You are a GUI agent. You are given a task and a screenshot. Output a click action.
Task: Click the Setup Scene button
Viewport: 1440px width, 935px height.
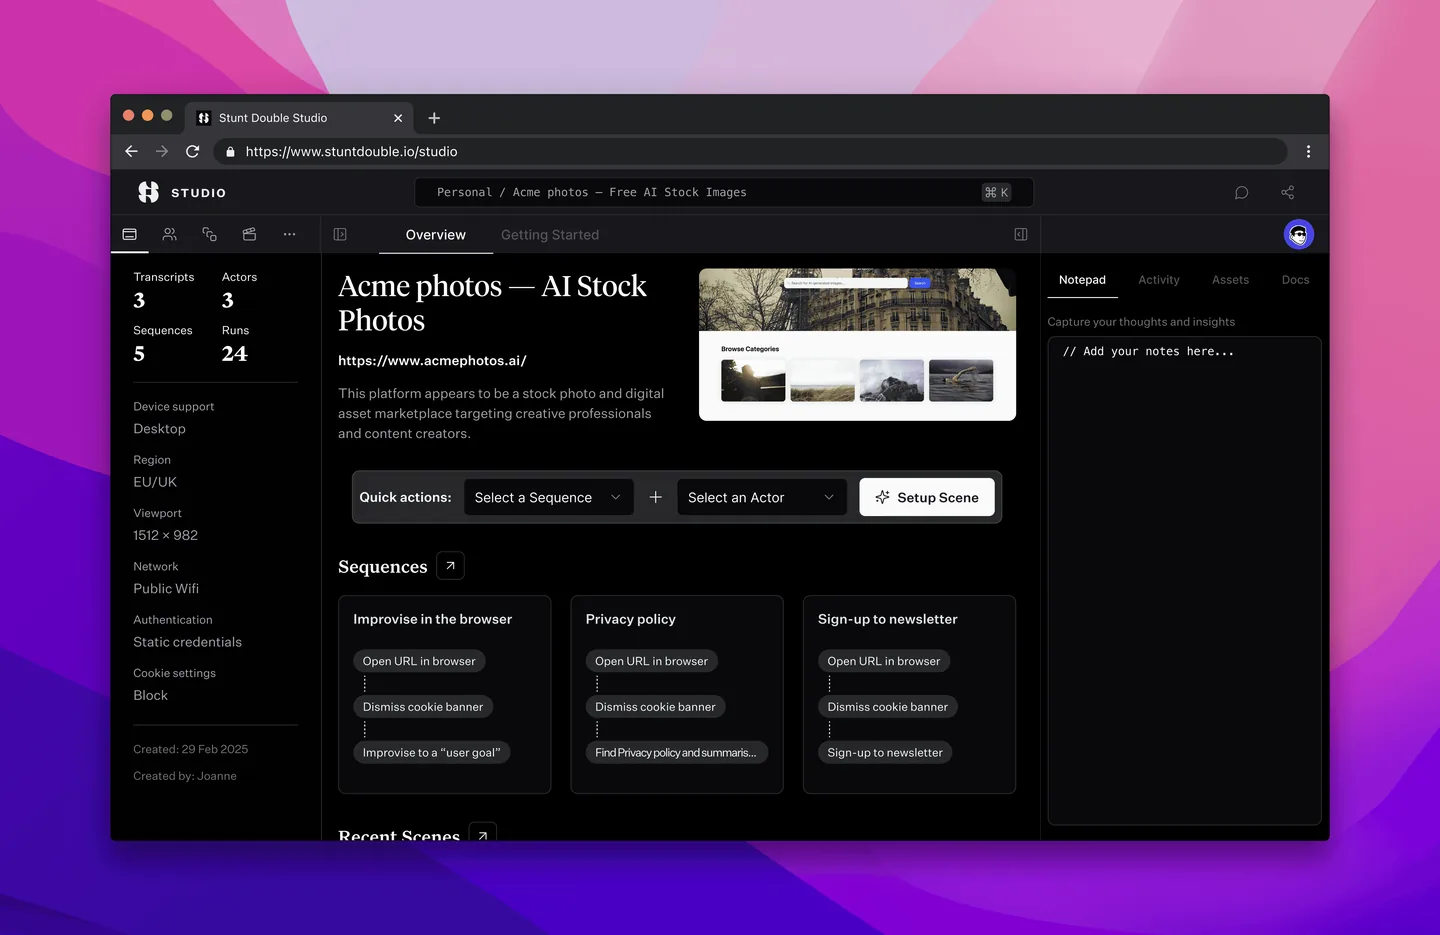tap(927, 497)
